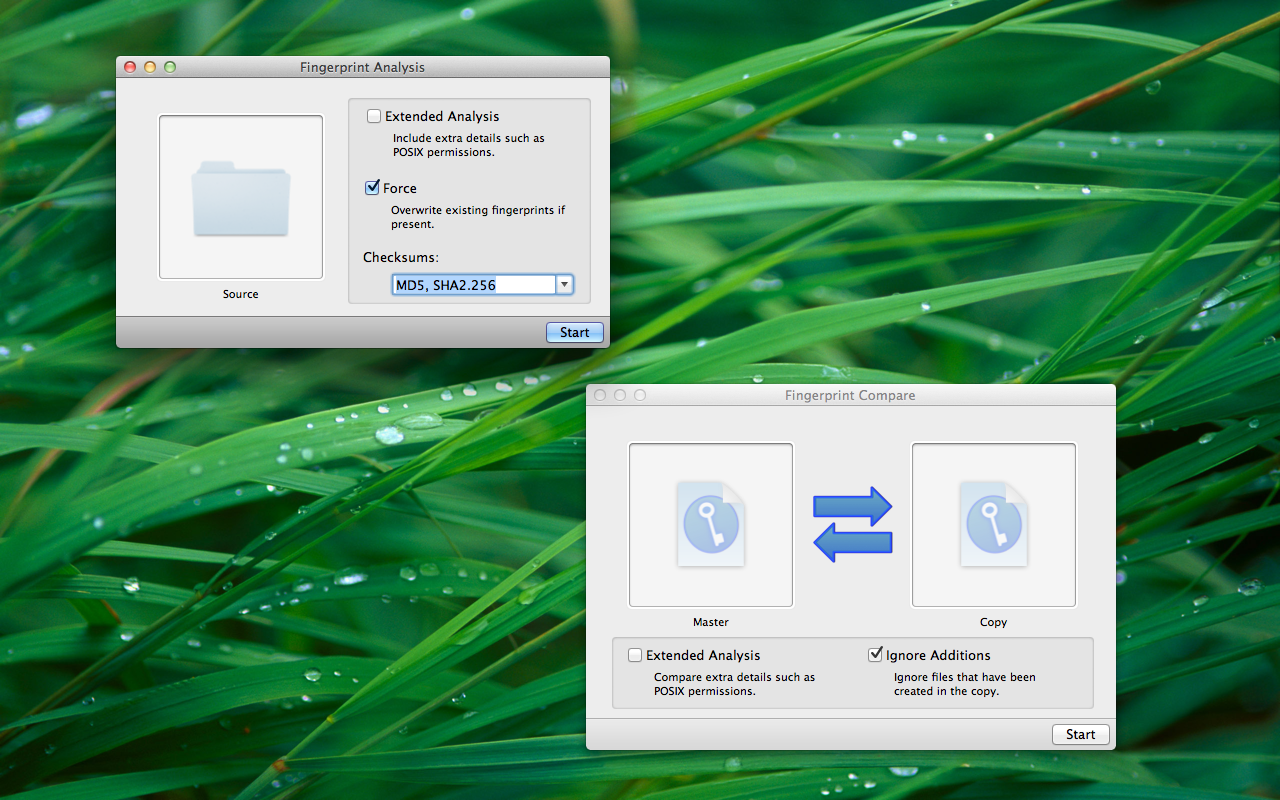The width and height of the screenshot is (1280, 800).
Task: Zoom the Fingerprint Analysis window
Action: tap(170, 67)
